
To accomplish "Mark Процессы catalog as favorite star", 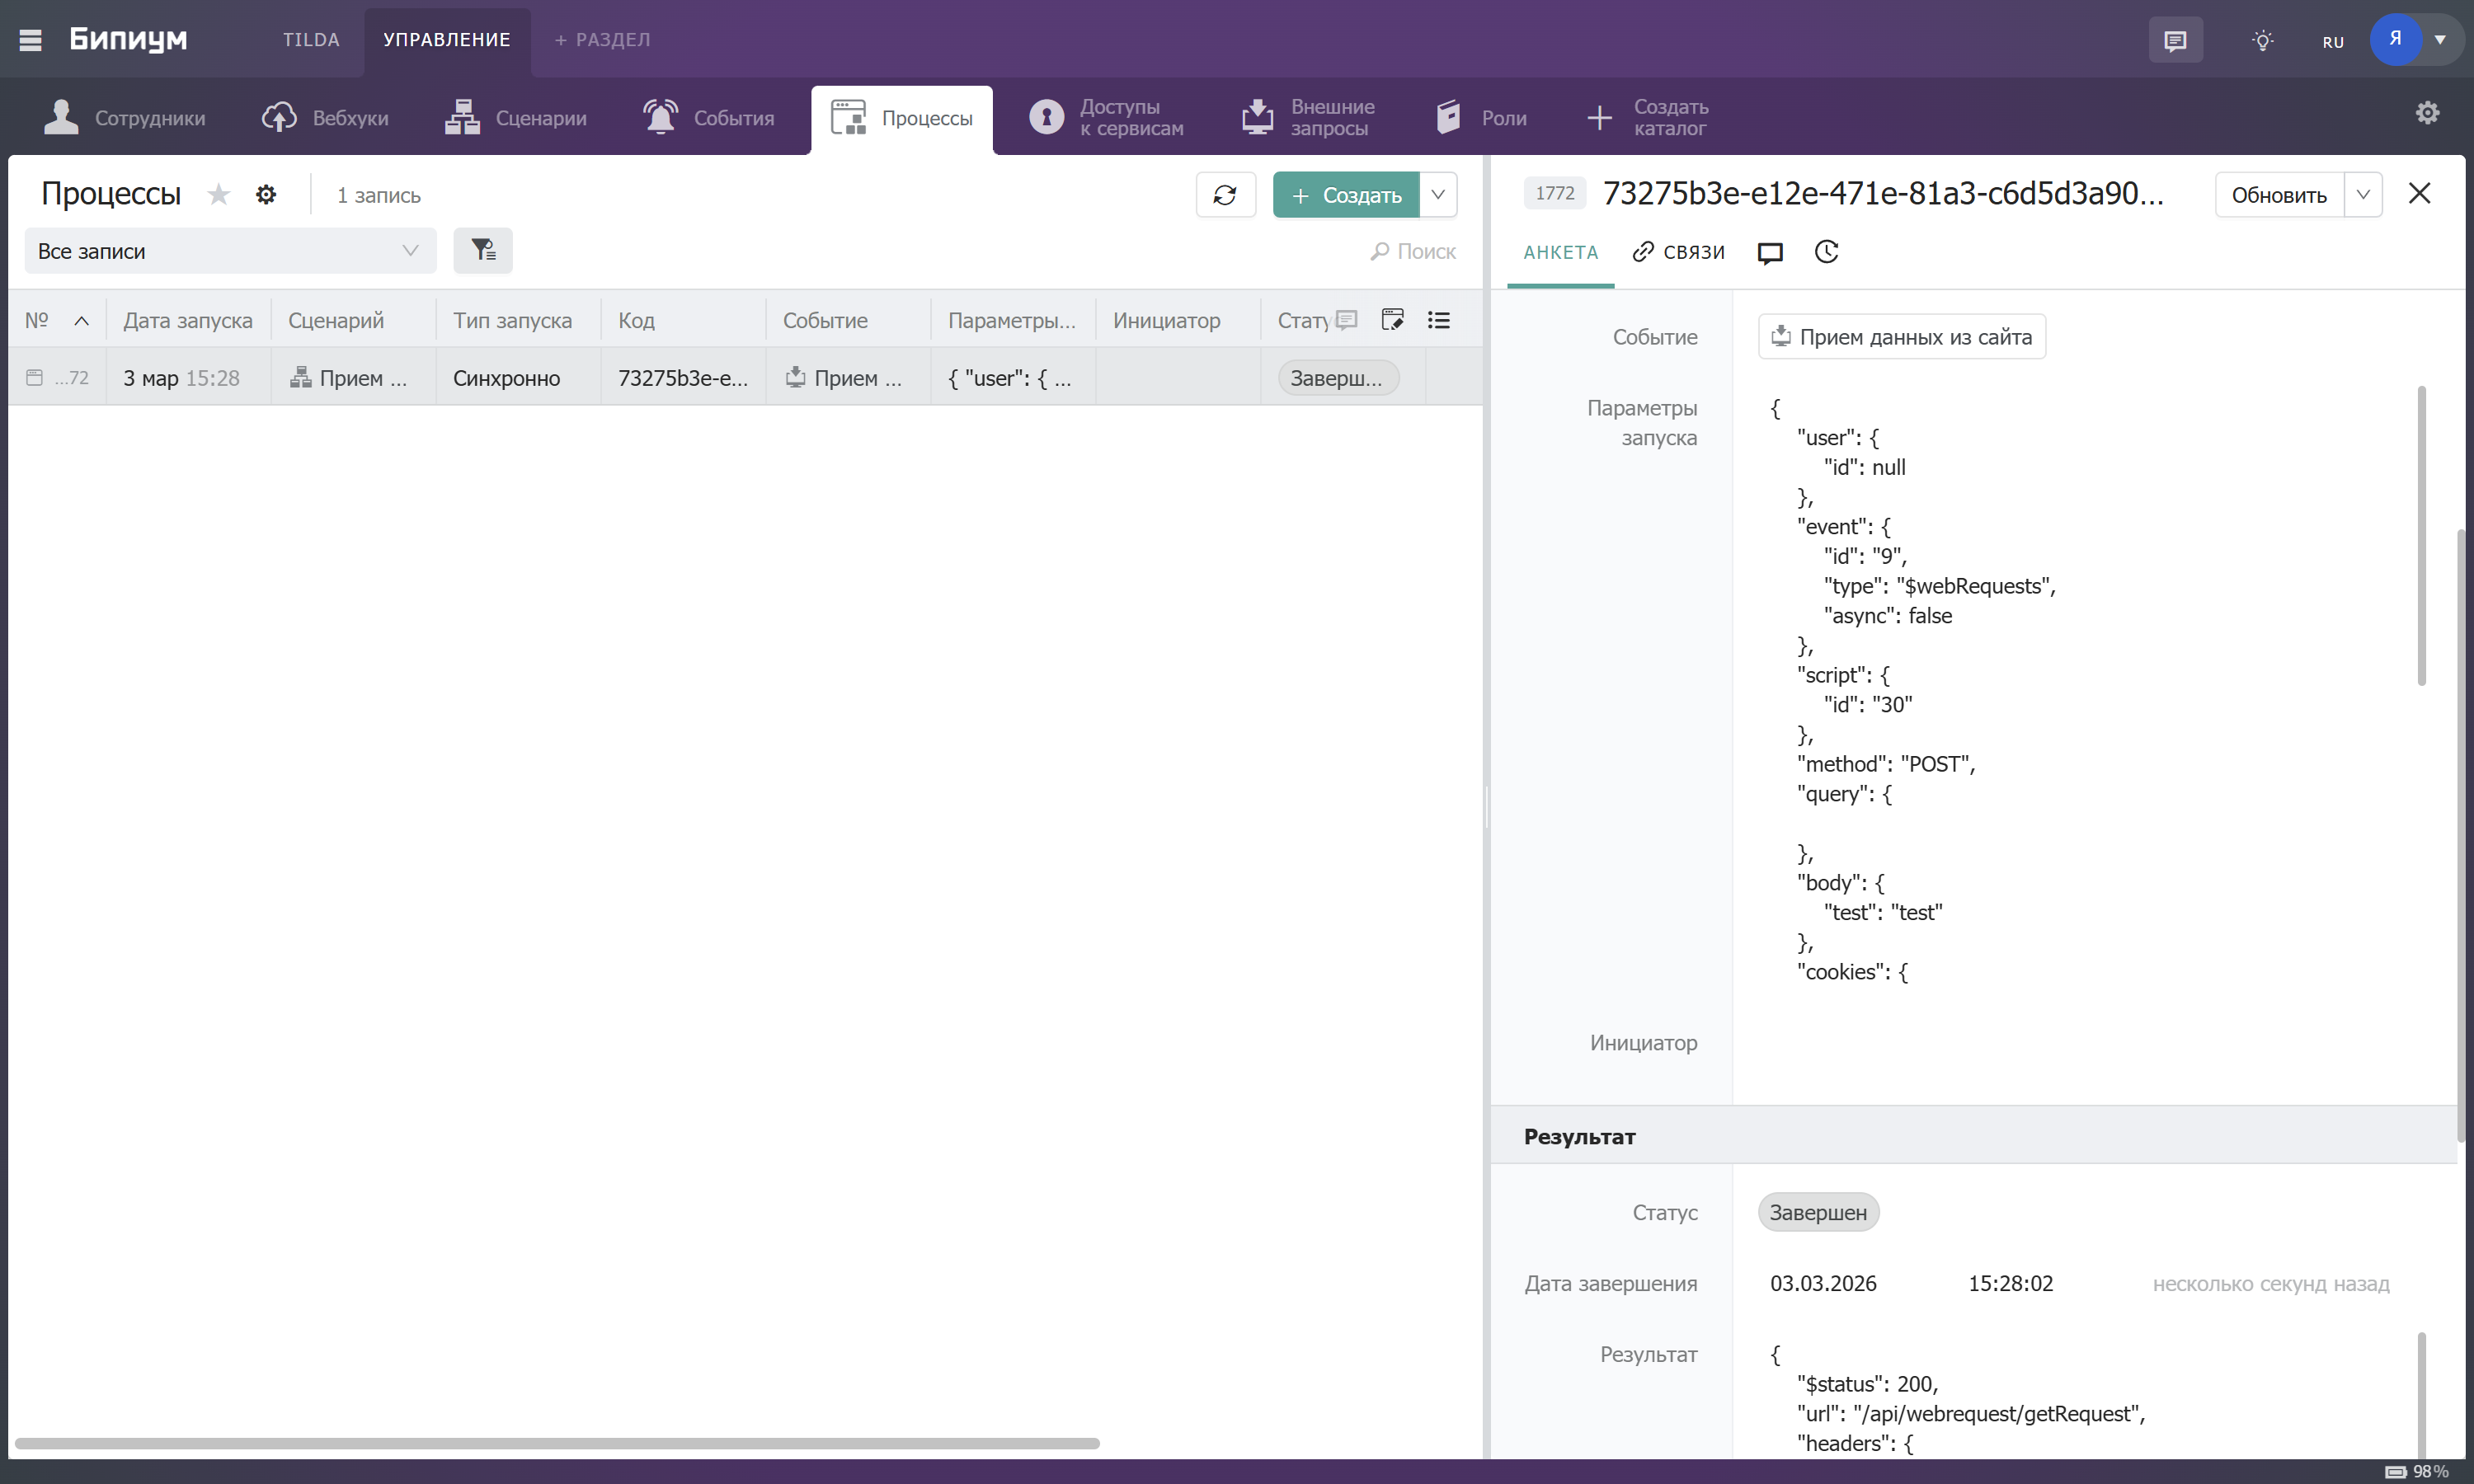I will (x=218, y=194).
